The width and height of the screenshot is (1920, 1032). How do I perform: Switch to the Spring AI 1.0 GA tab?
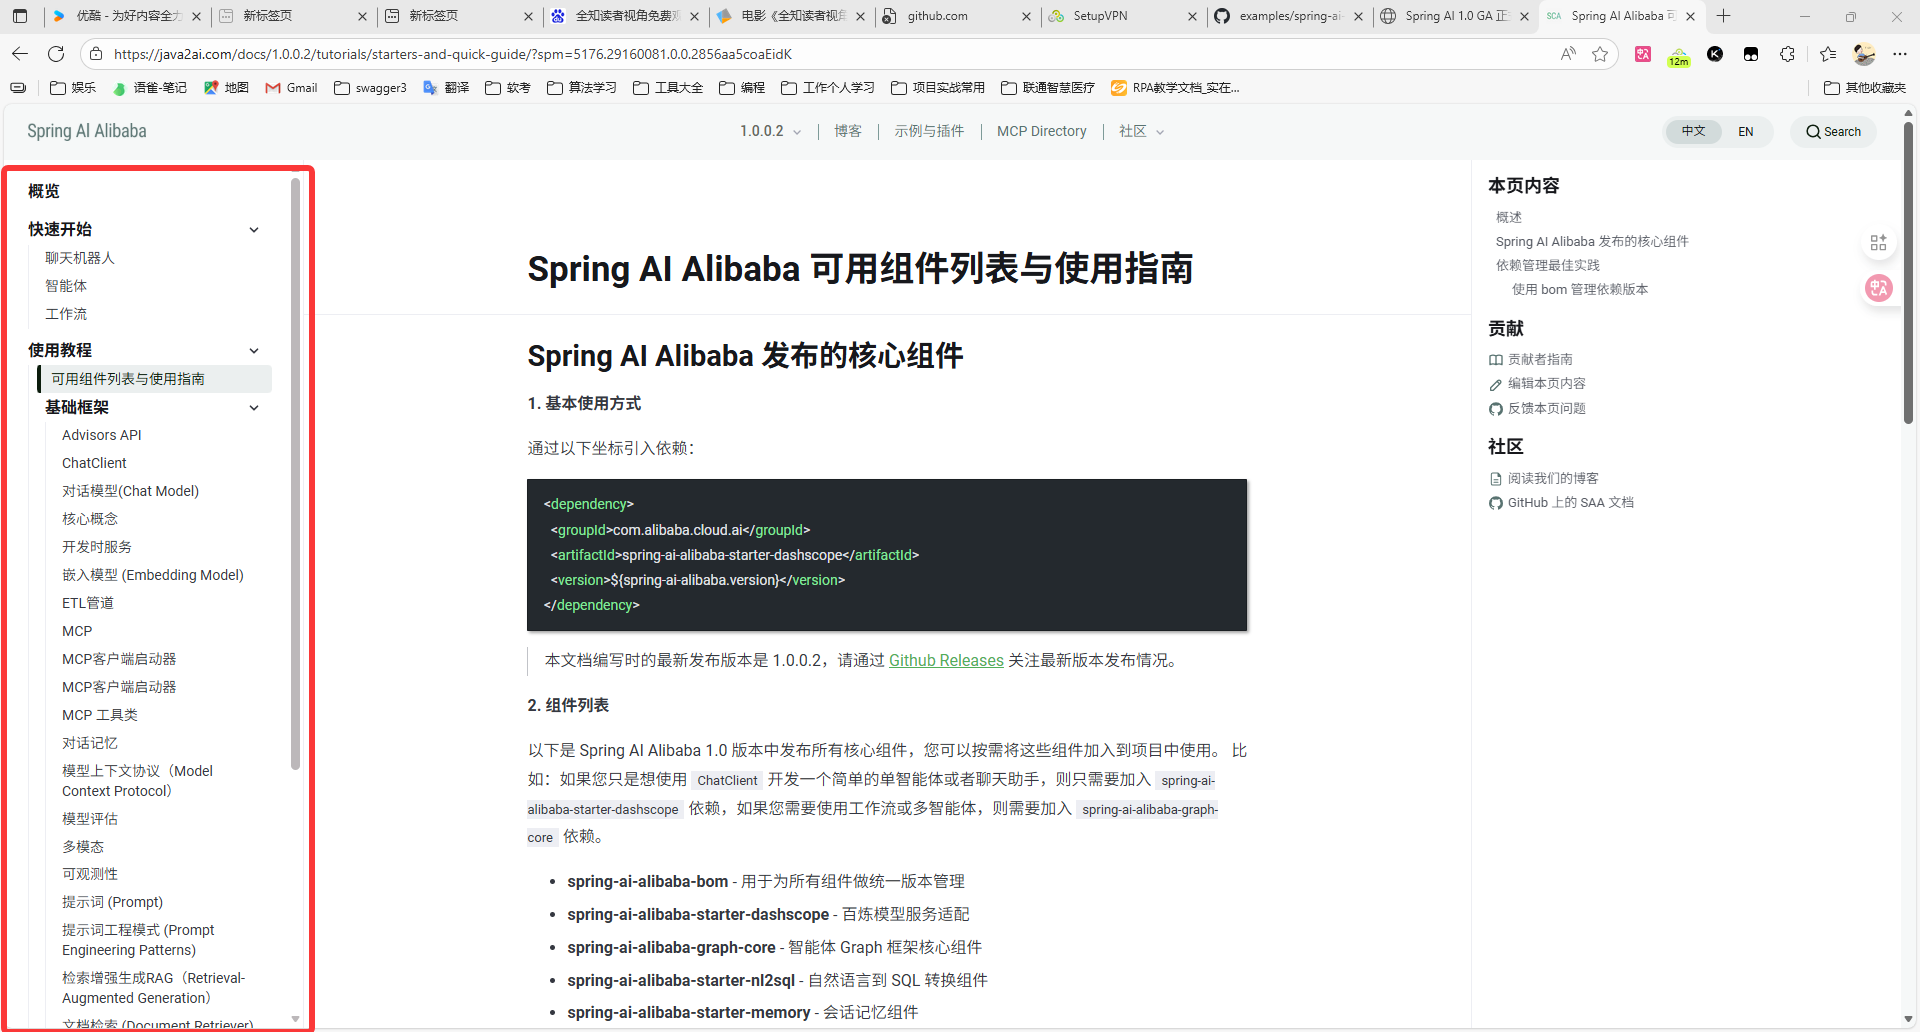click(1454, 16)
